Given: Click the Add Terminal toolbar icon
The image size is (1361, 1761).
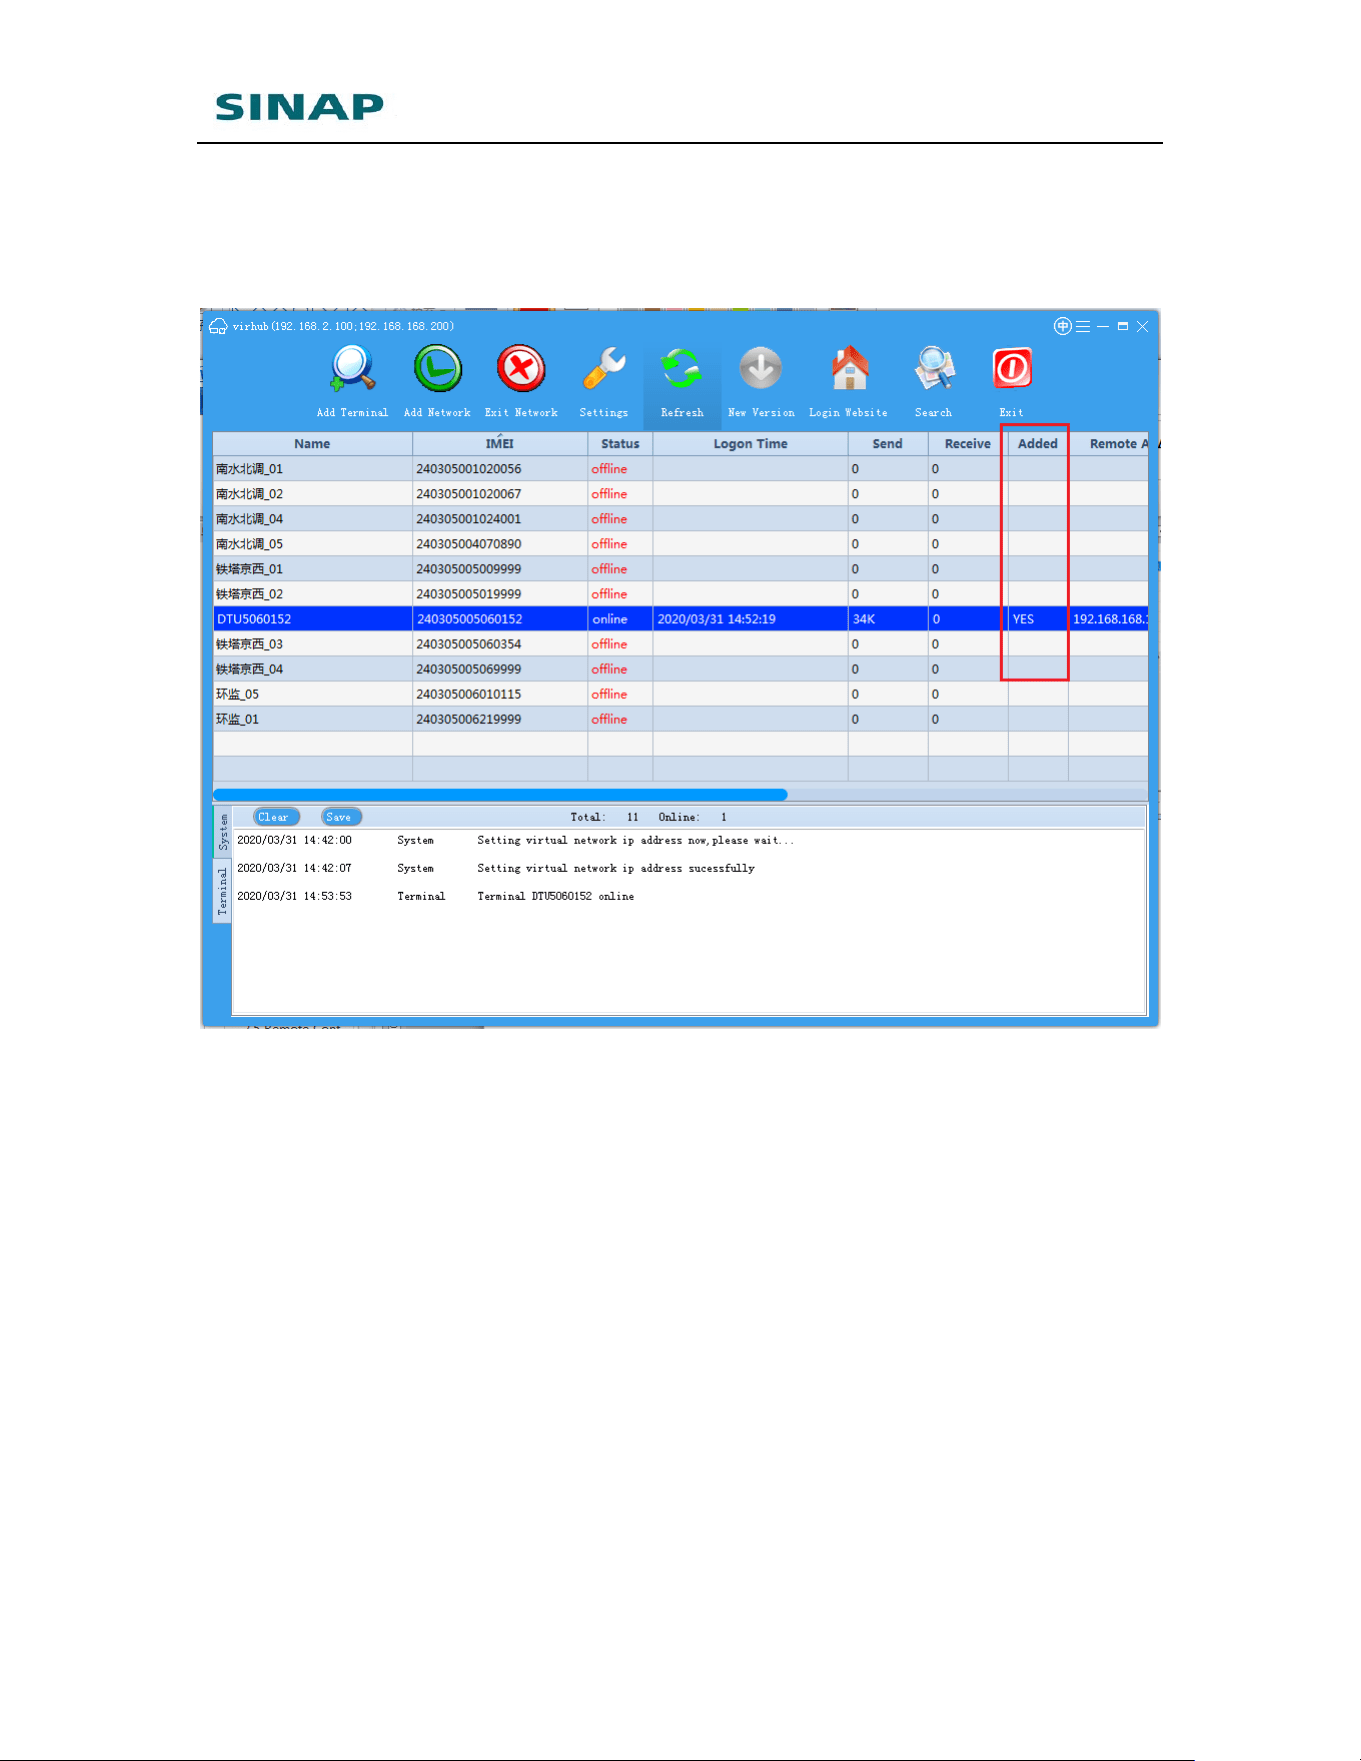Looking at the screenshot, I should pos(353,370).
